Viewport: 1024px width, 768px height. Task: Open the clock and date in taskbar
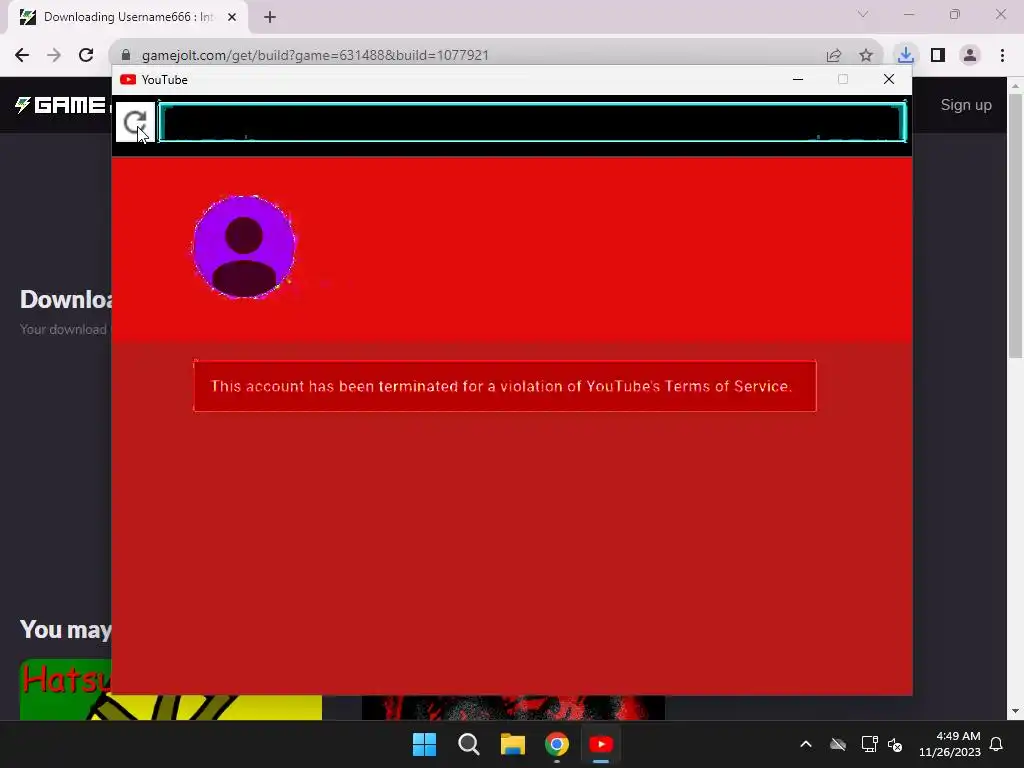pyautogui.click(x=950, y=744)
